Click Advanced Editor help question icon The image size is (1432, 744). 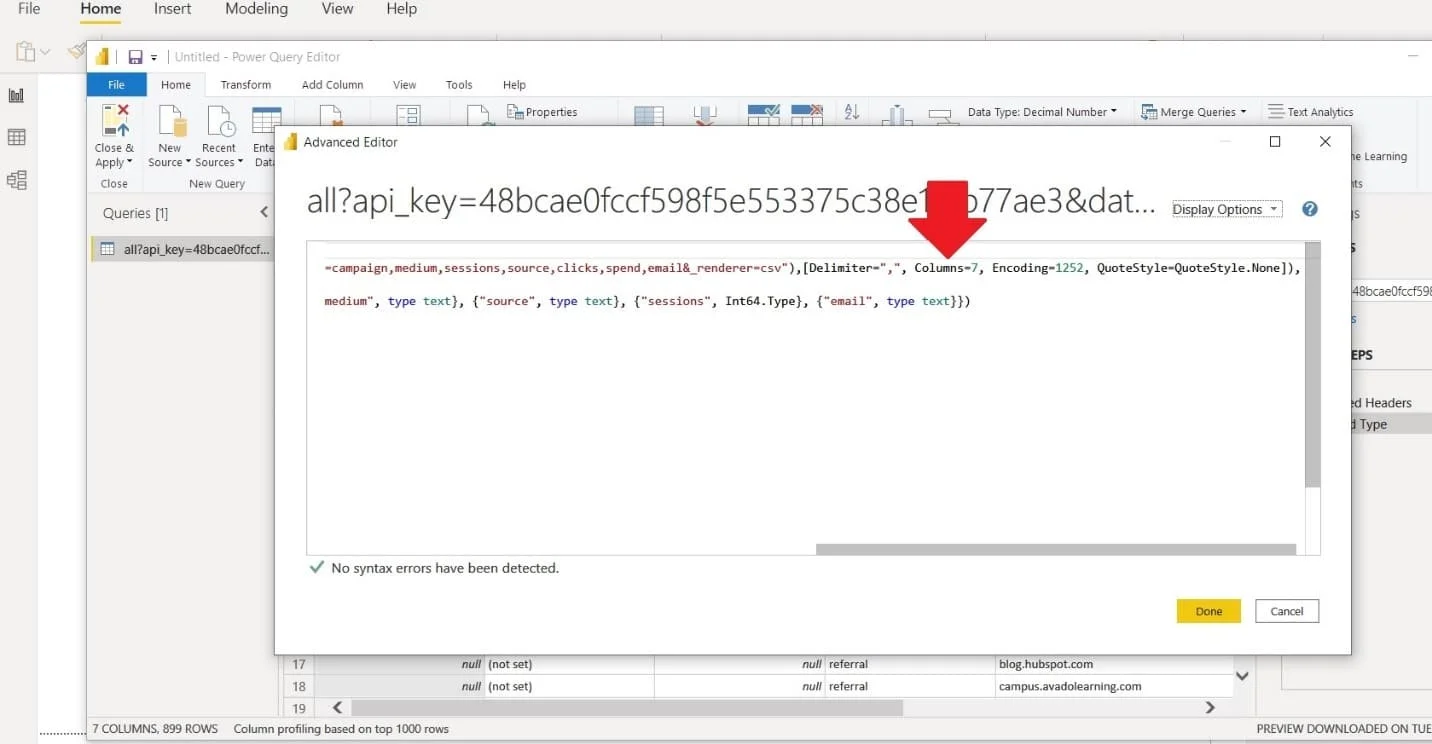point(1310,209)
